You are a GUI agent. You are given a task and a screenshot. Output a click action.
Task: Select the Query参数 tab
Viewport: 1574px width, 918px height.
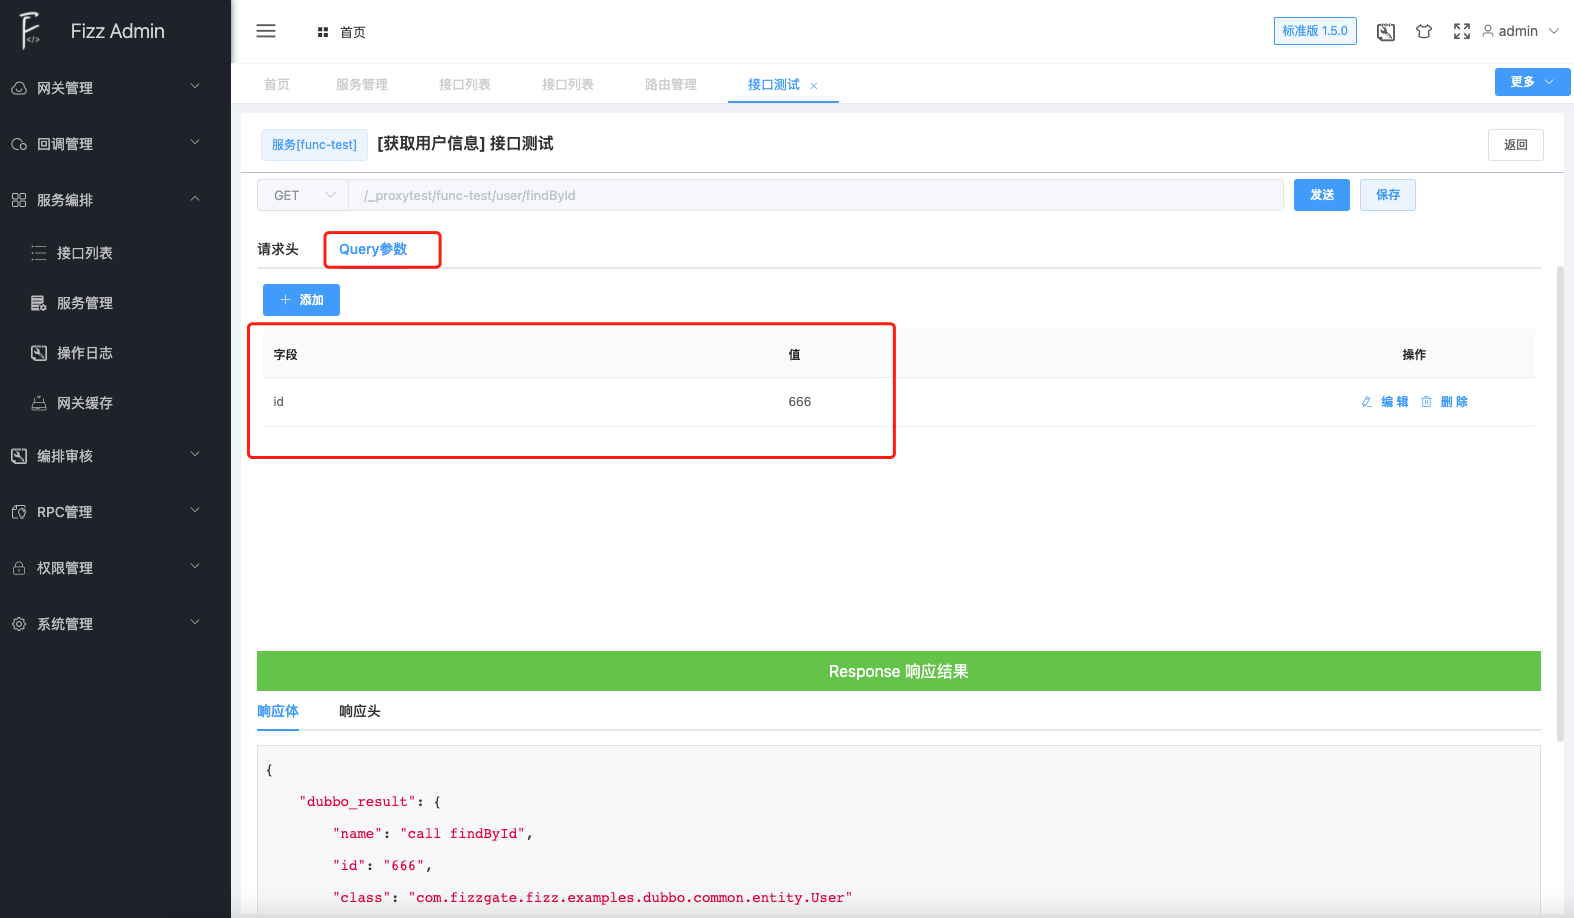tap(373, 249)
